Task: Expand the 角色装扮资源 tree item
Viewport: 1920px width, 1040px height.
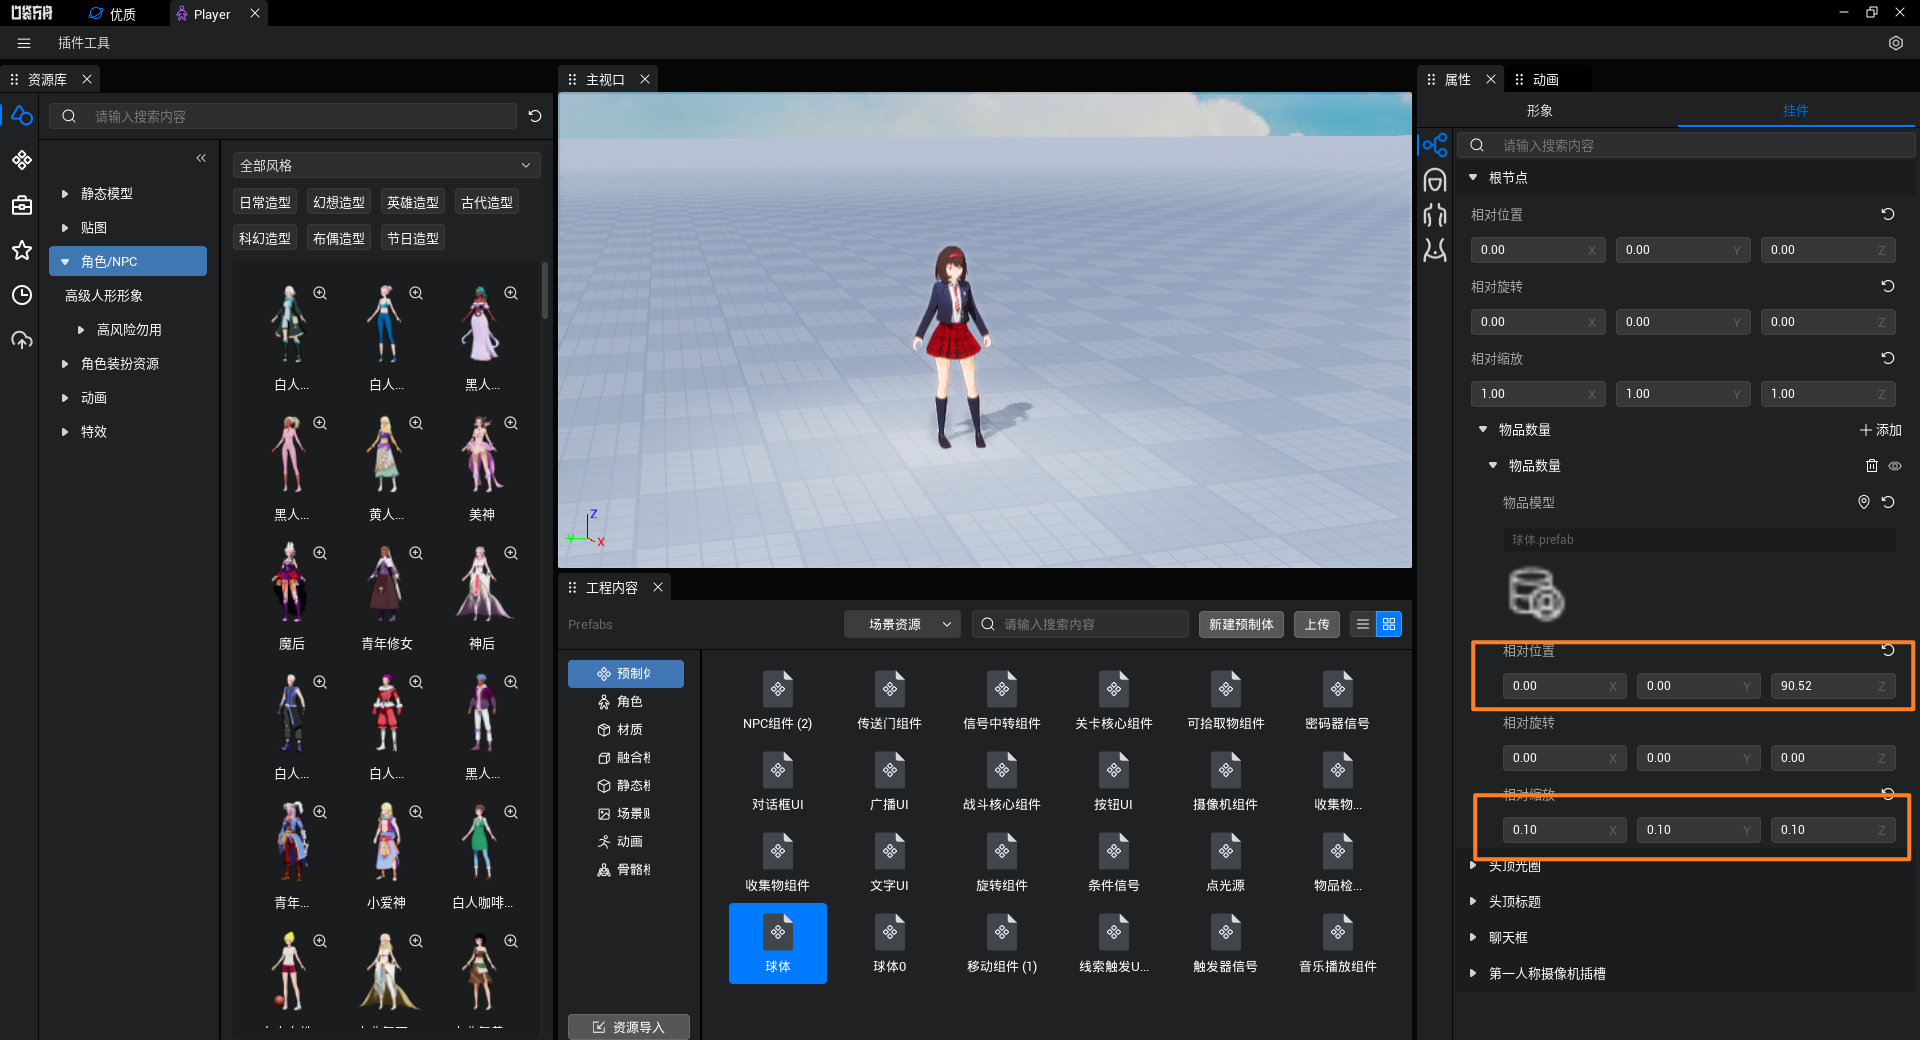Action: [65, 364]
